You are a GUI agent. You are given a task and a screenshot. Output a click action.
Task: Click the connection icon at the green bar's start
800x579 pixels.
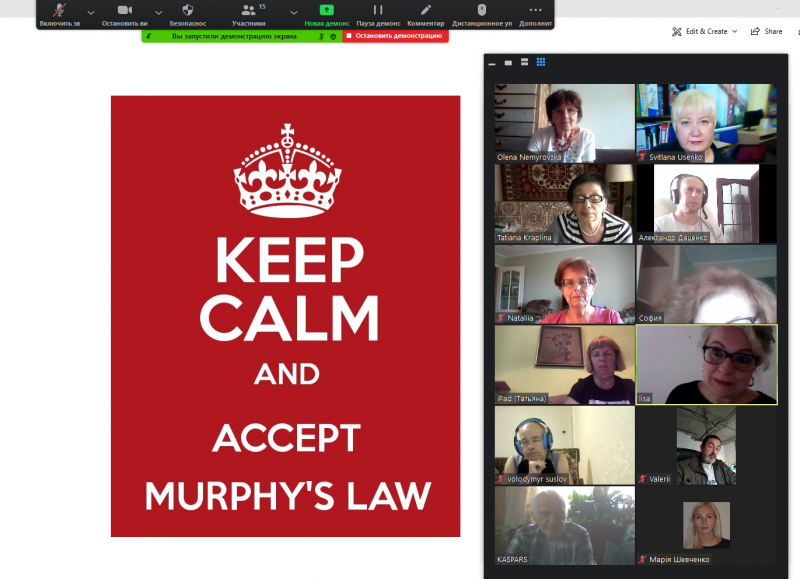tap(148, 36)
